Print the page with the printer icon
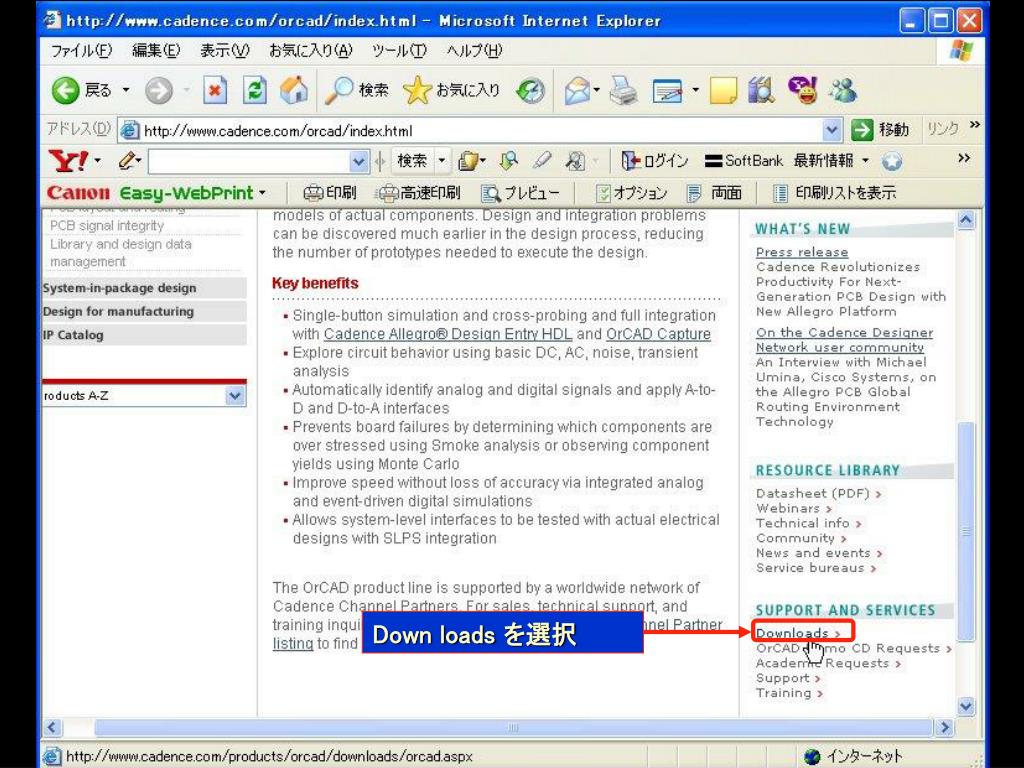 click(624, 91)
